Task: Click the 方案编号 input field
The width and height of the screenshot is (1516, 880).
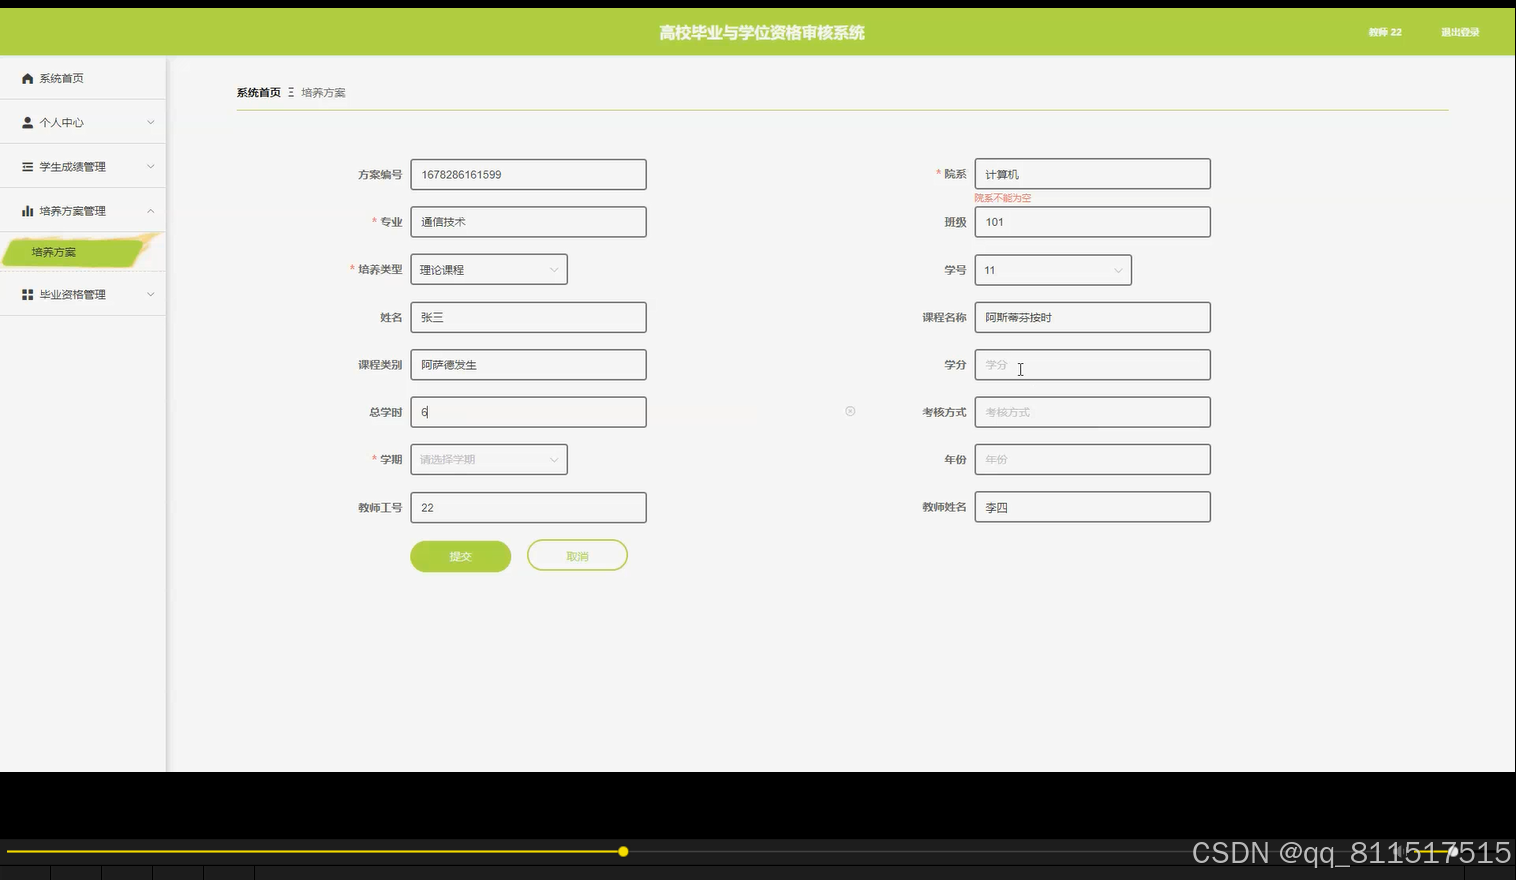Action: tap(528, 174)
